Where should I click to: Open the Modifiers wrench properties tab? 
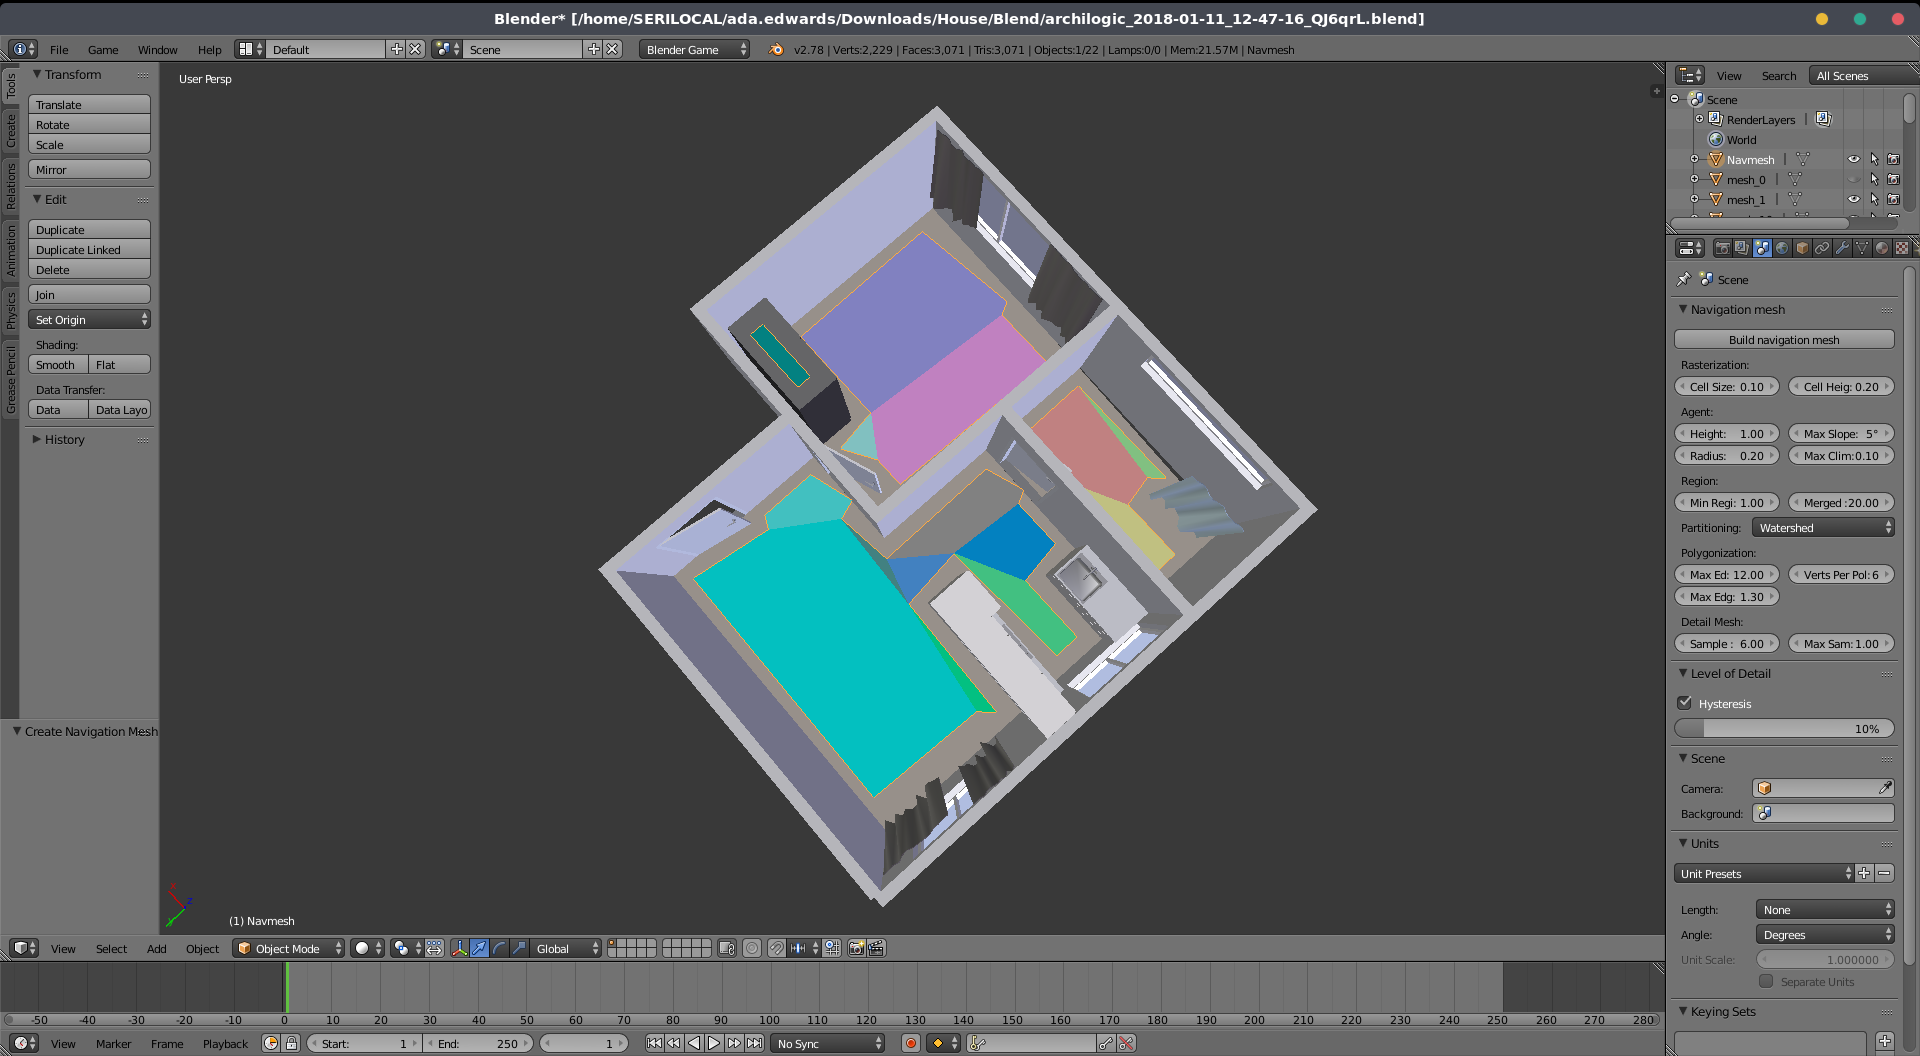click(x=1842, y=248)
